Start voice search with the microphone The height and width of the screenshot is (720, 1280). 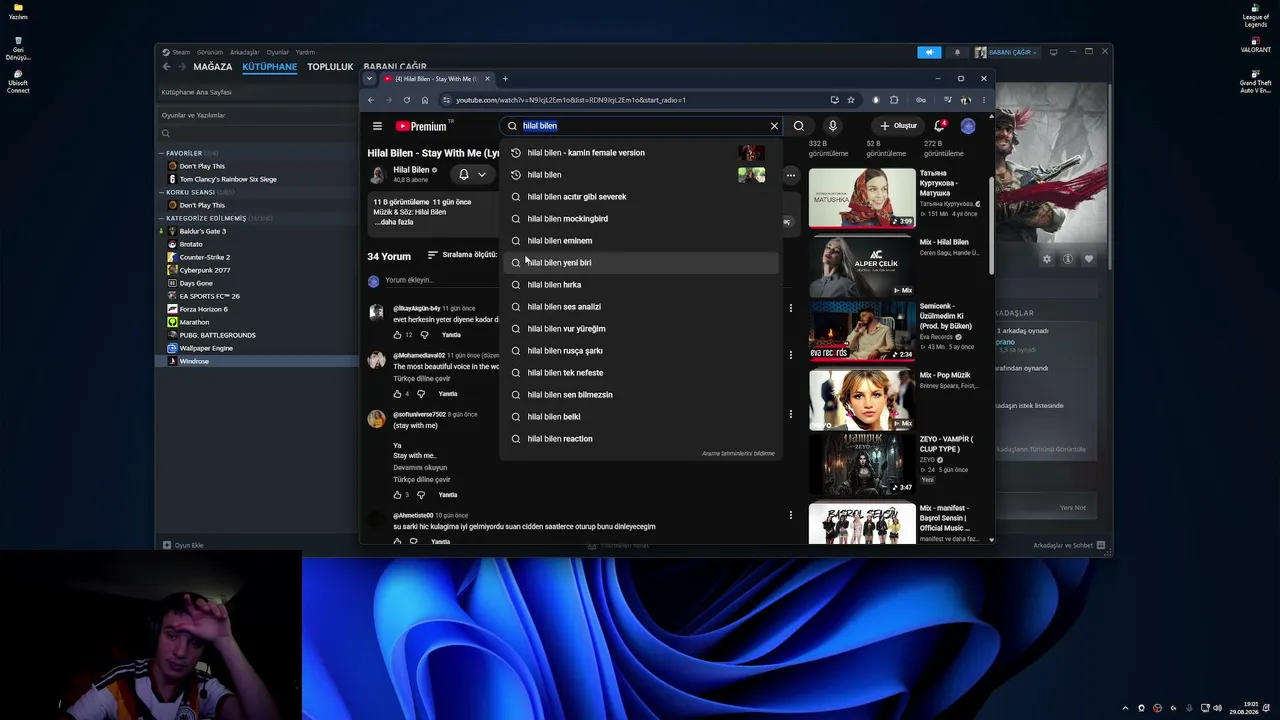pyautogui.click(x=832, y=126)
